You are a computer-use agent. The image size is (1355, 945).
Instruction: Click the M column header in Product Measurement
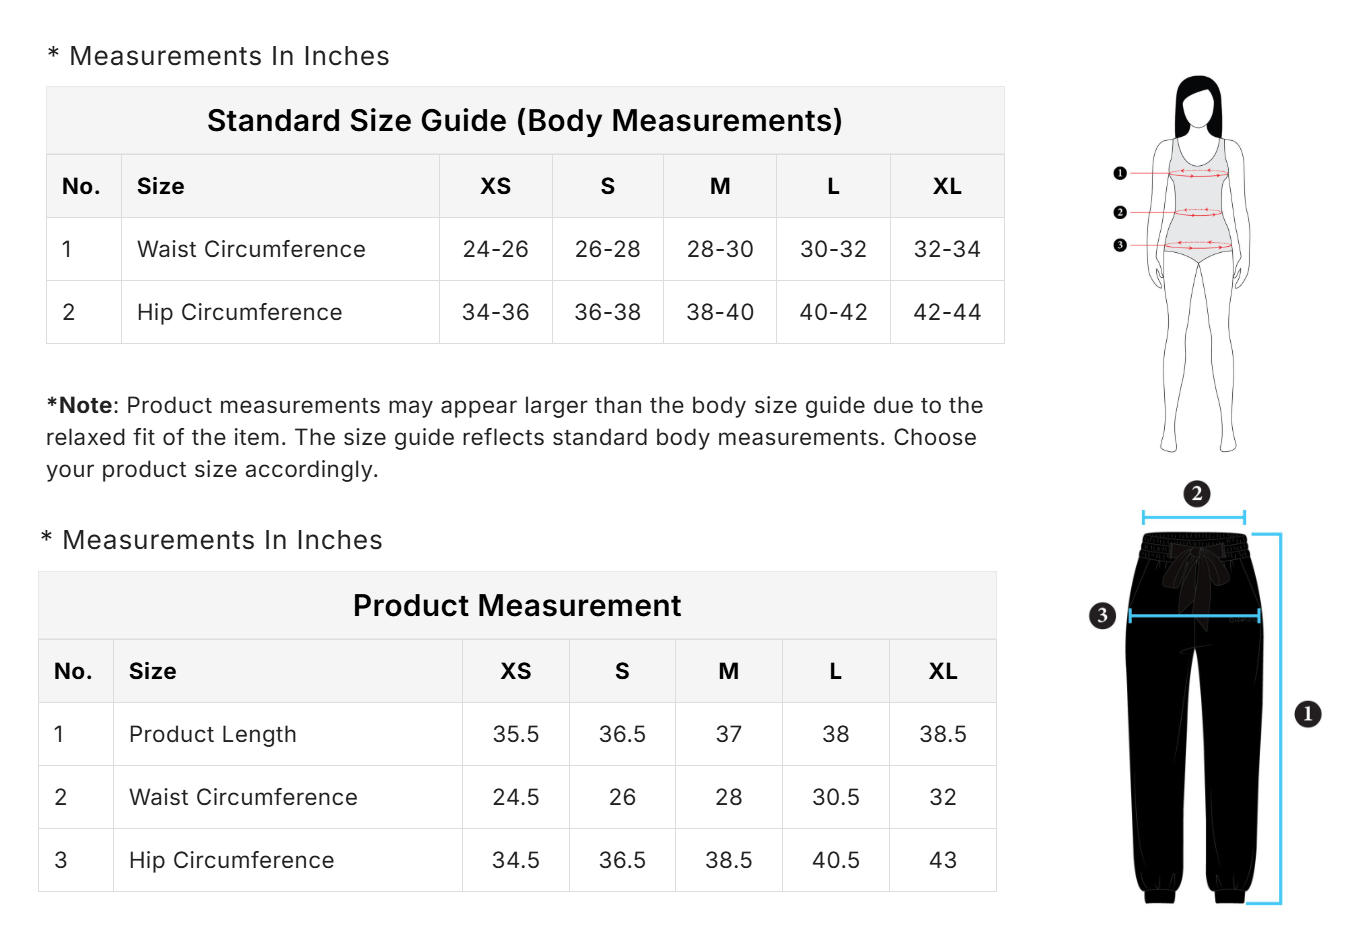728,672
